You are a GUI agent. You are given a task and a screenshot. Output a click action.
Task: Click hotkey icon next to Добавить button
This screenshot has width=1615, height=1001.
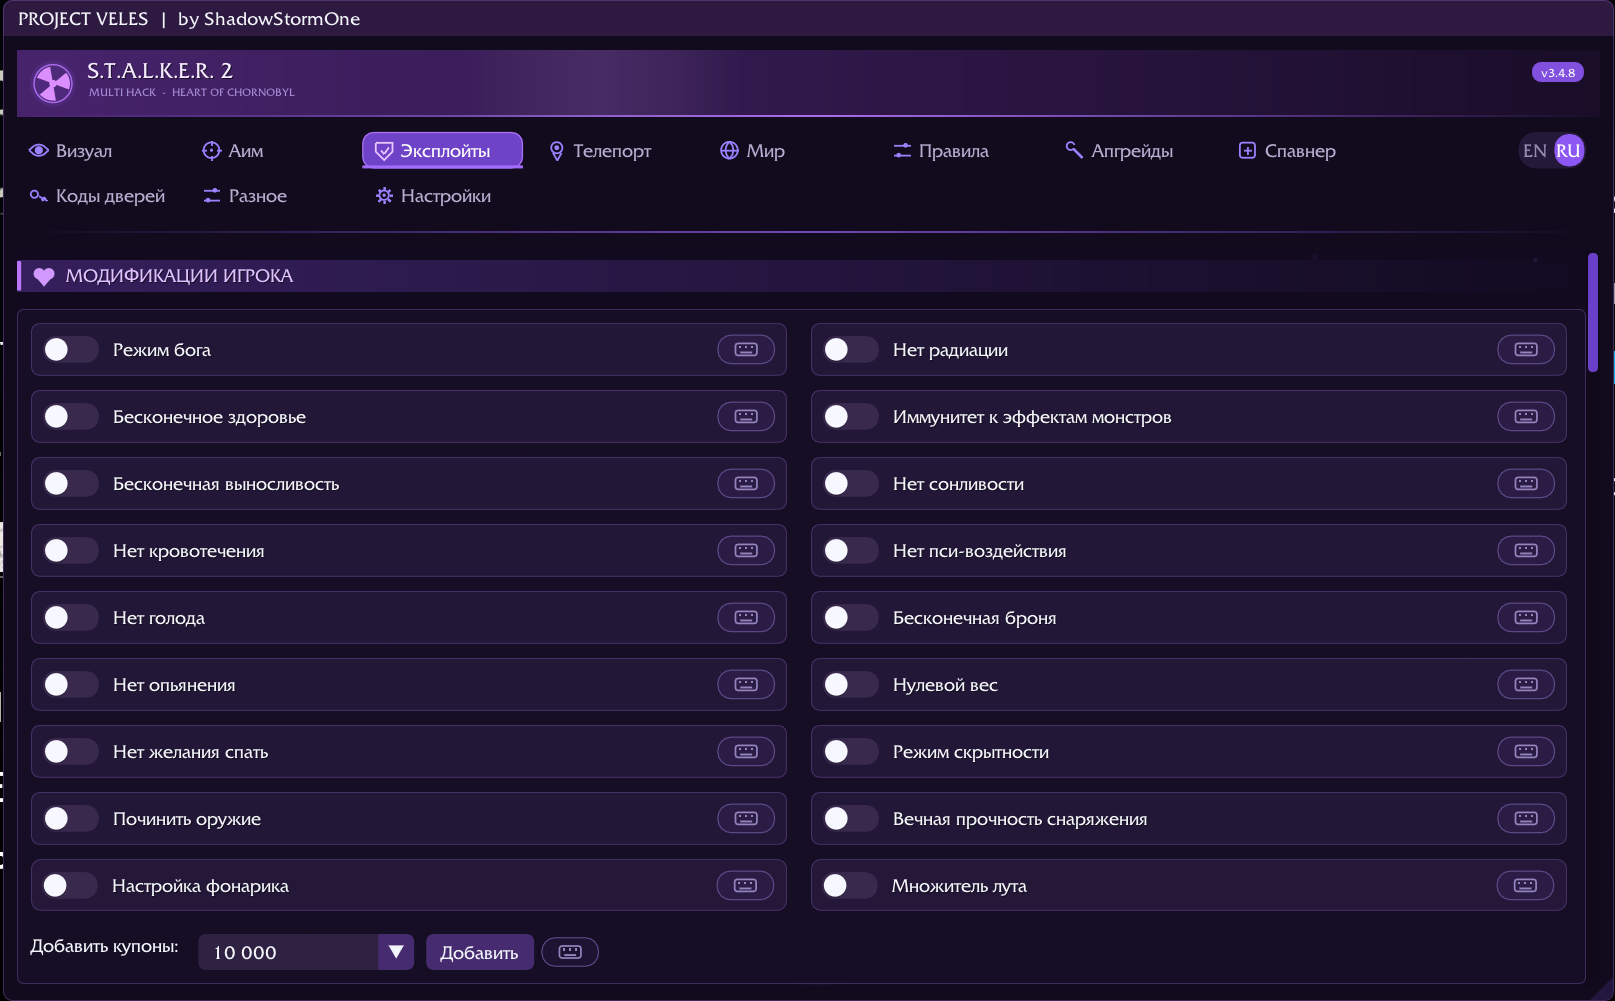coord(570,952)
